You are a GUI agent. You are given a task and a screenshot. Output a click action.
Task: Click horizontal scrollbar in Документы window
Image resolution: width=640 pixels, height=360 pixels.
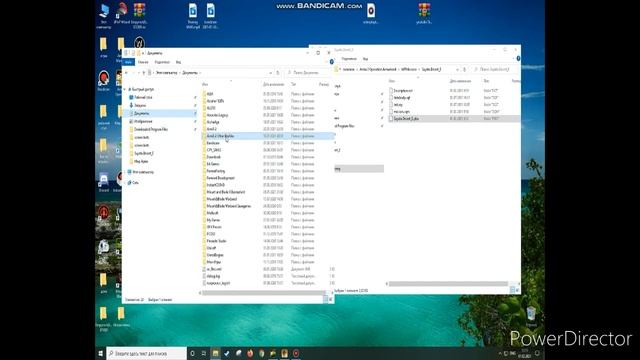[264, 293]
